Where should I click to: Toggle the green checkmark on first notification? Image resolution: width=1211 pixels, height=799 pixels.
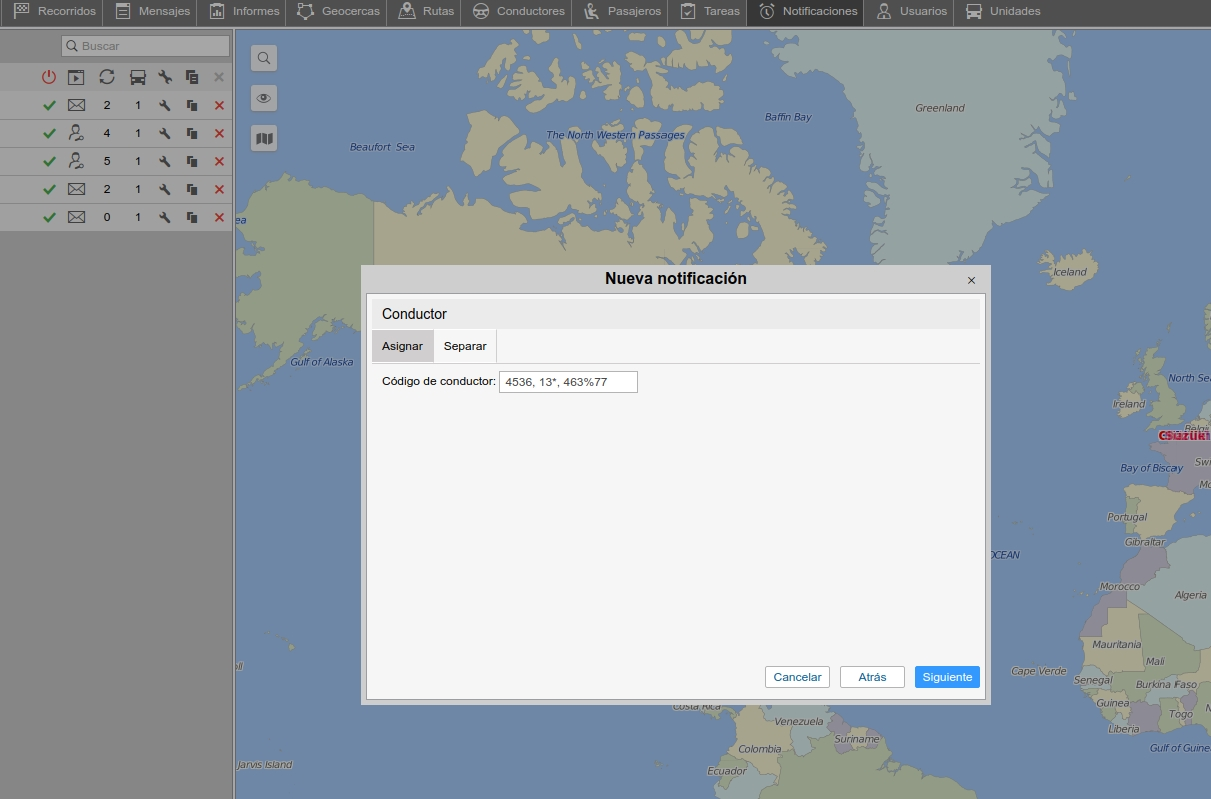pos(49,105)
